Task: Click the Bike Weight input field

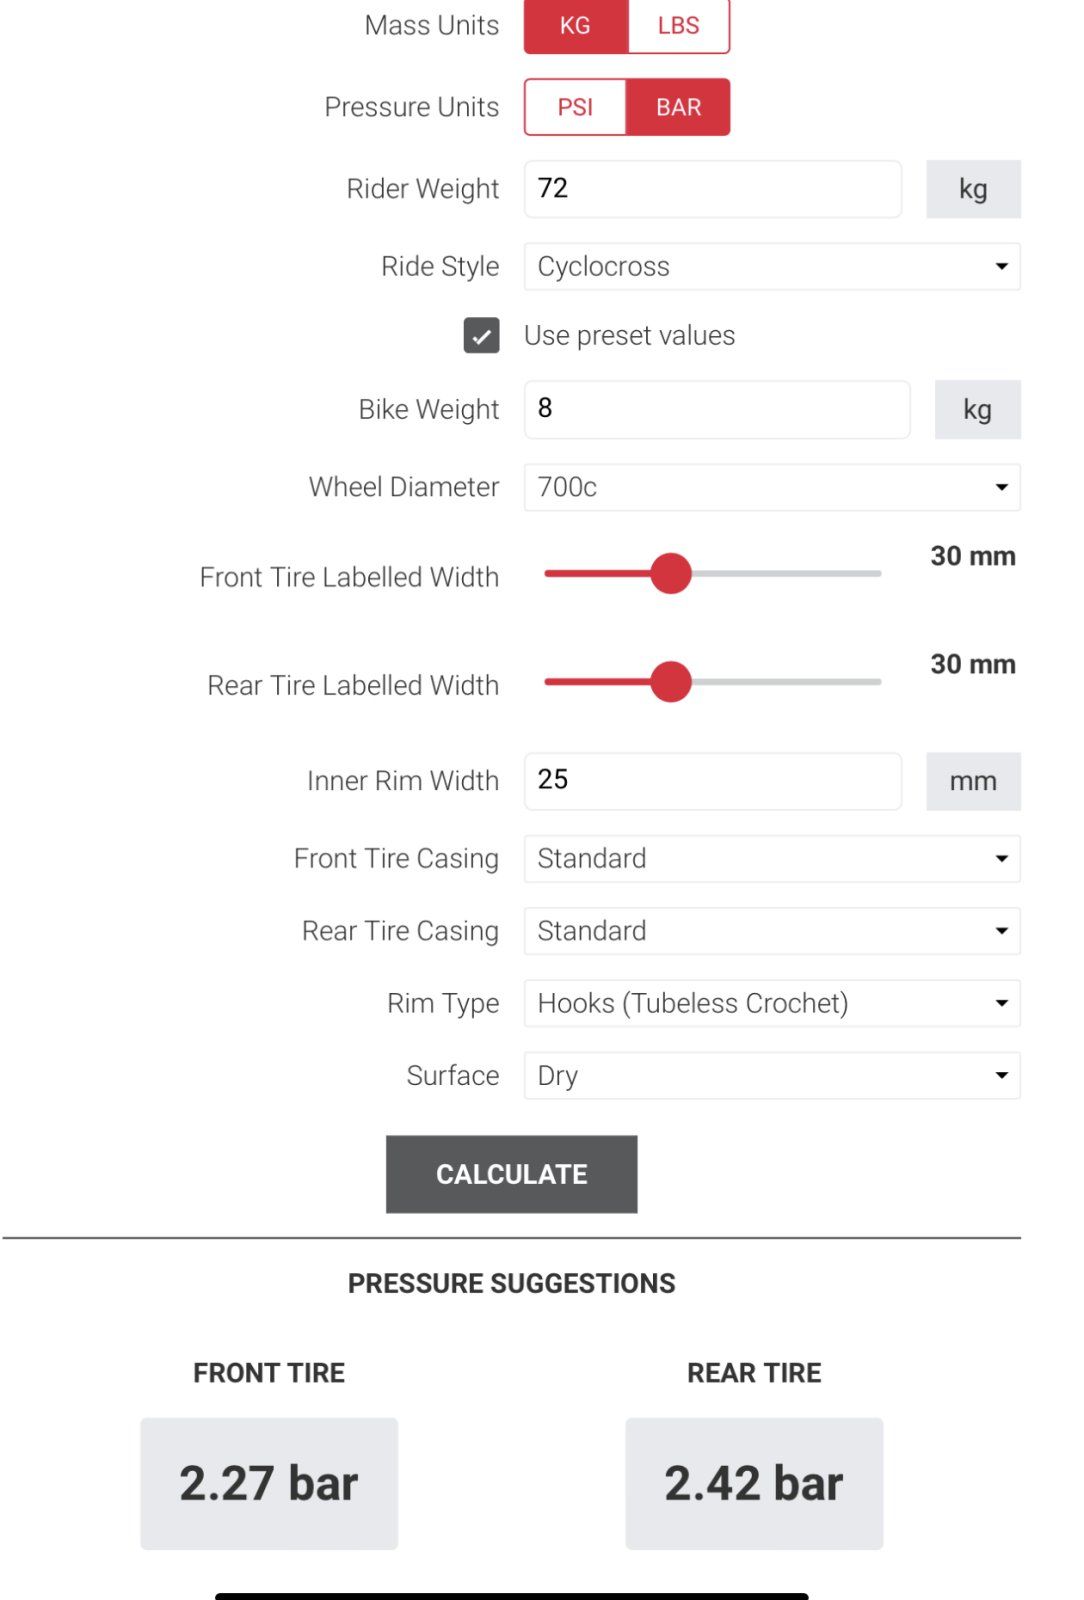Action: (716, 409)
